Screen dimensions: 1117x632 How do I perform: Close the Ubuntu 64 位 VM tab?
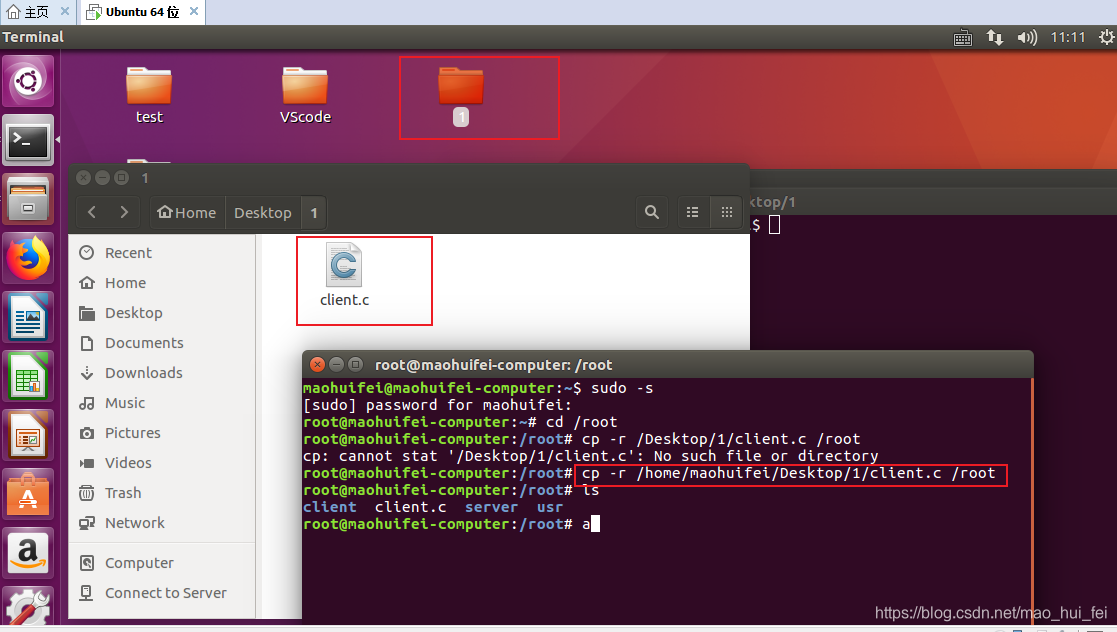(x=194, y=11)
